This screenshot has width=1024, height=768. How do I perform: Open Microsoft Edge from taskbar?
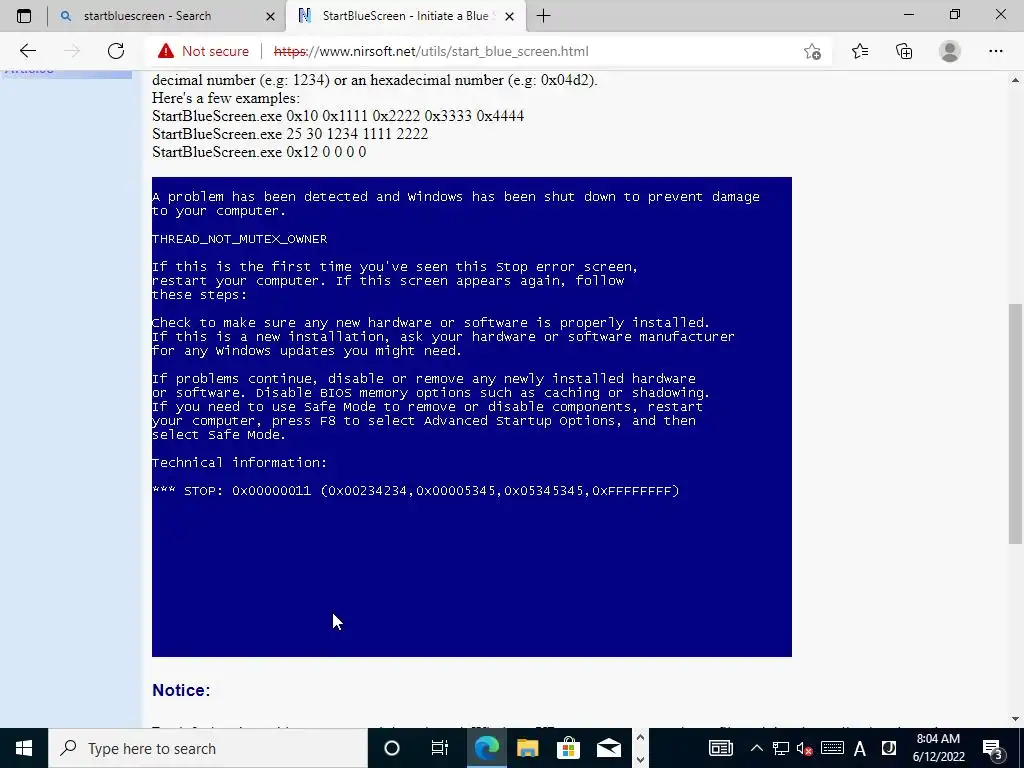pyautogui.click(x=486, y=748)
